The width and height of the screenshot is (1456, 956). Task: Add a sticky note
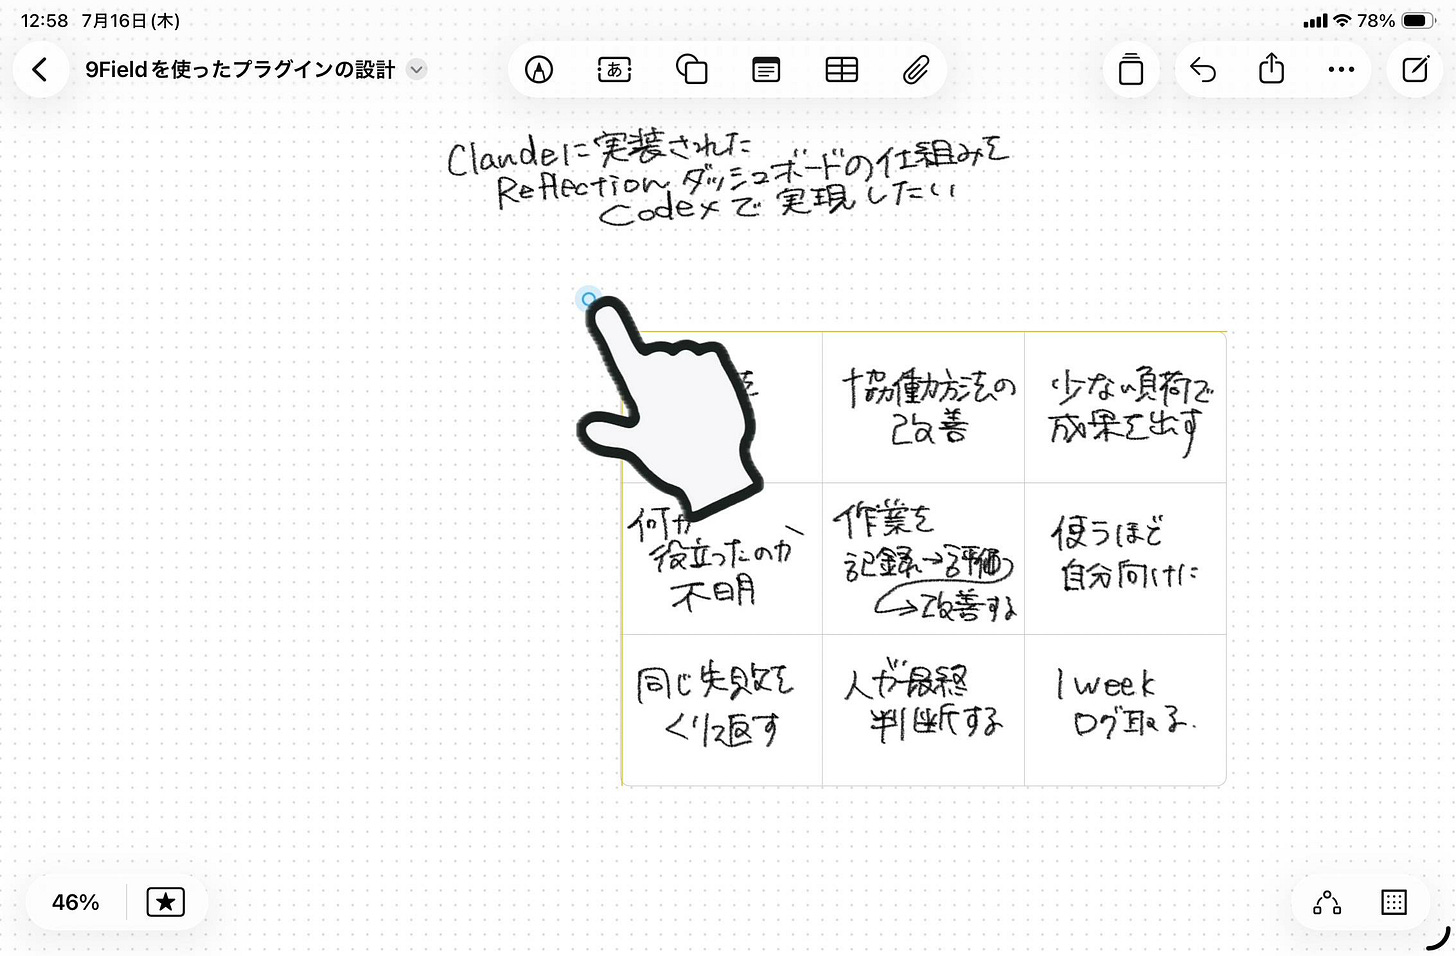766,70
